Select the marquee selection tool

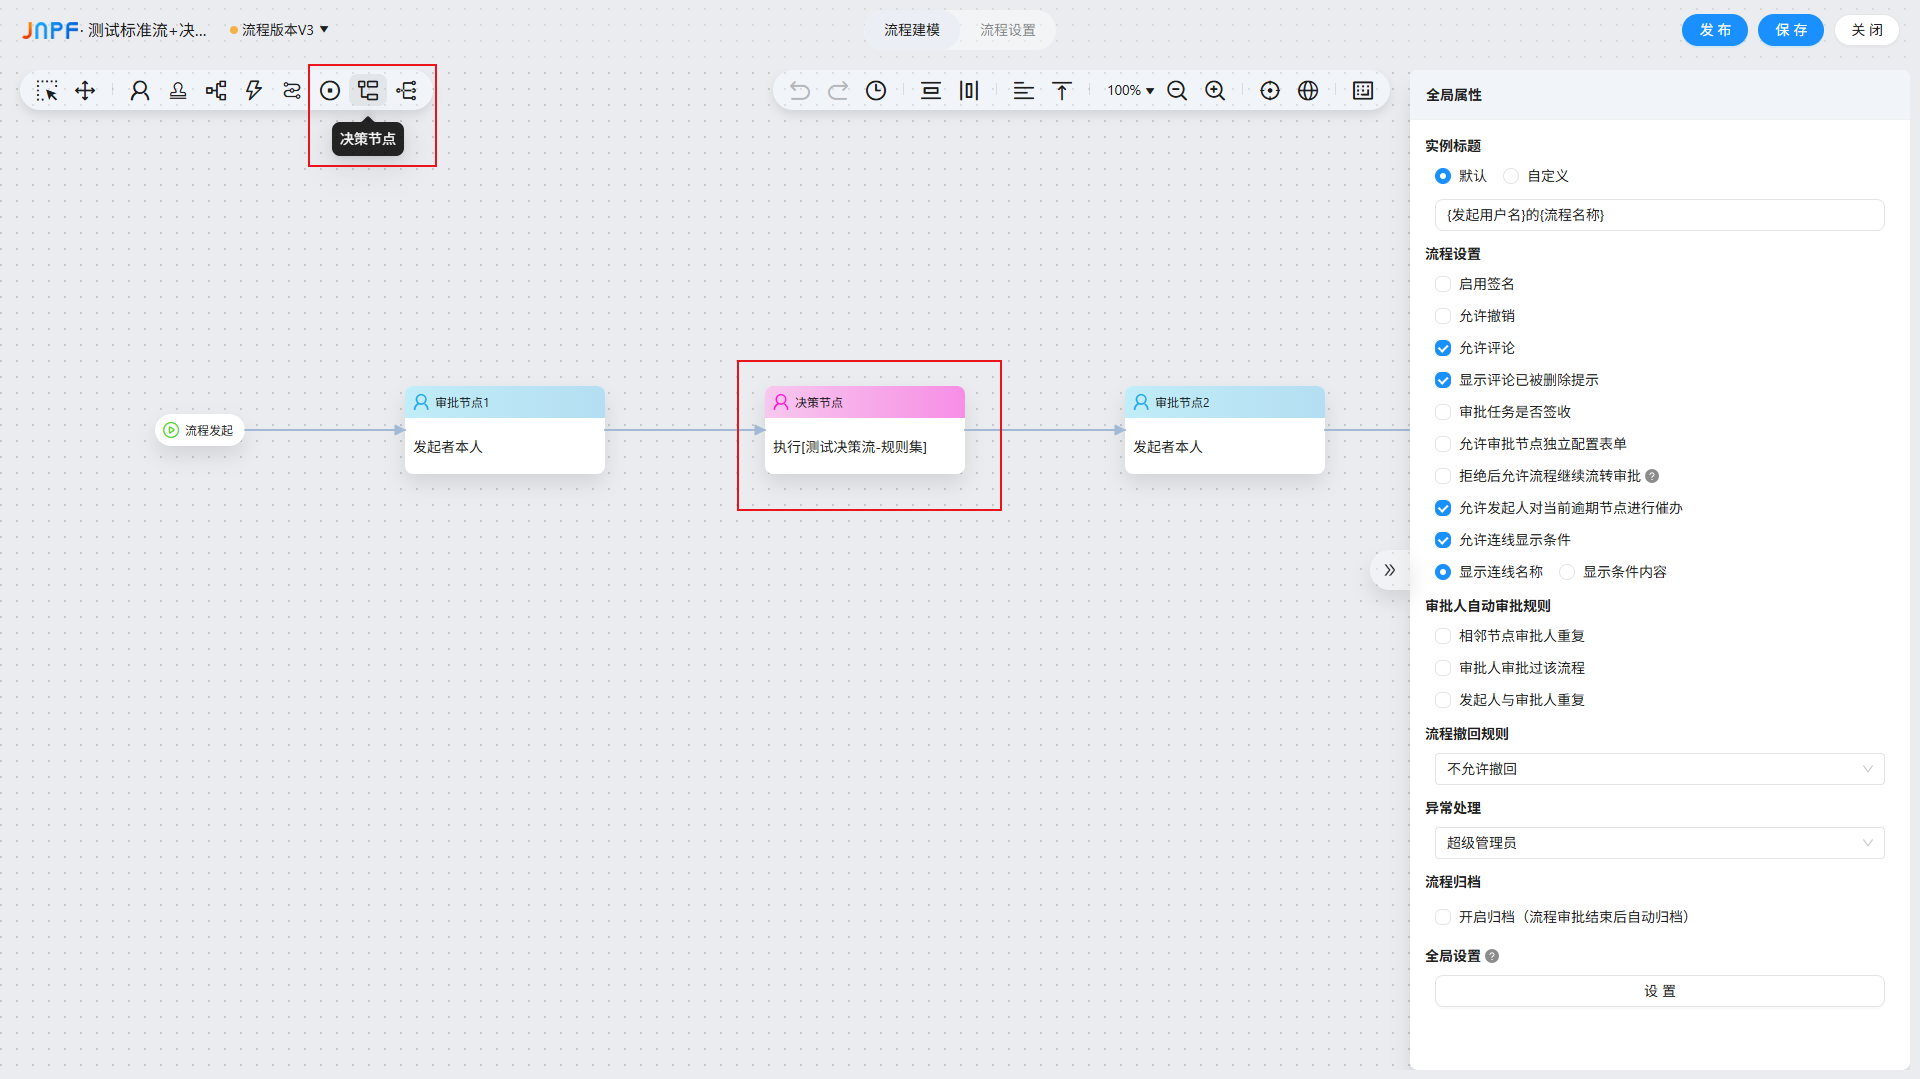(x=47, y=91)
